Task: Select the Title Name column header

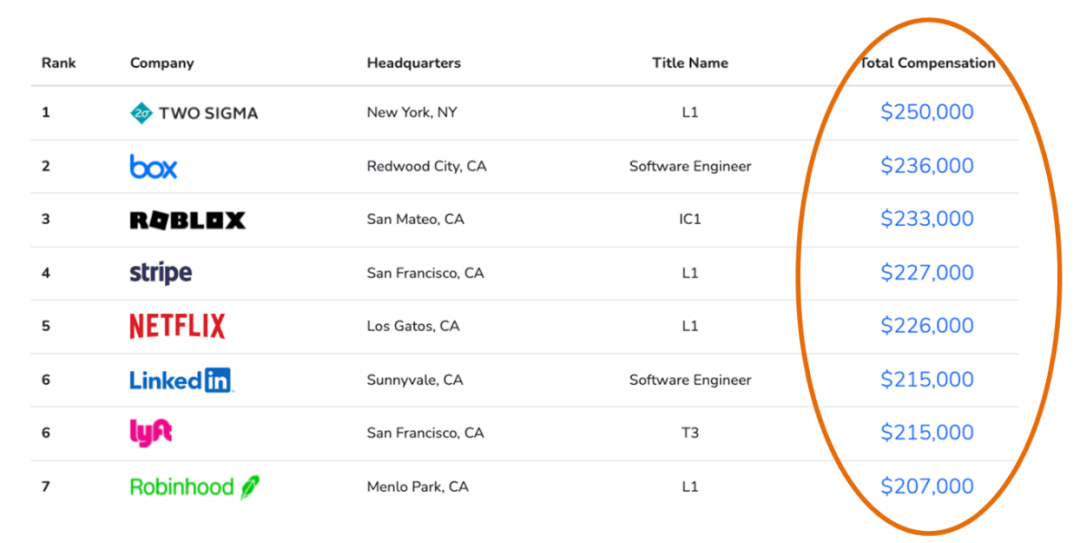Action: (690, 63)
